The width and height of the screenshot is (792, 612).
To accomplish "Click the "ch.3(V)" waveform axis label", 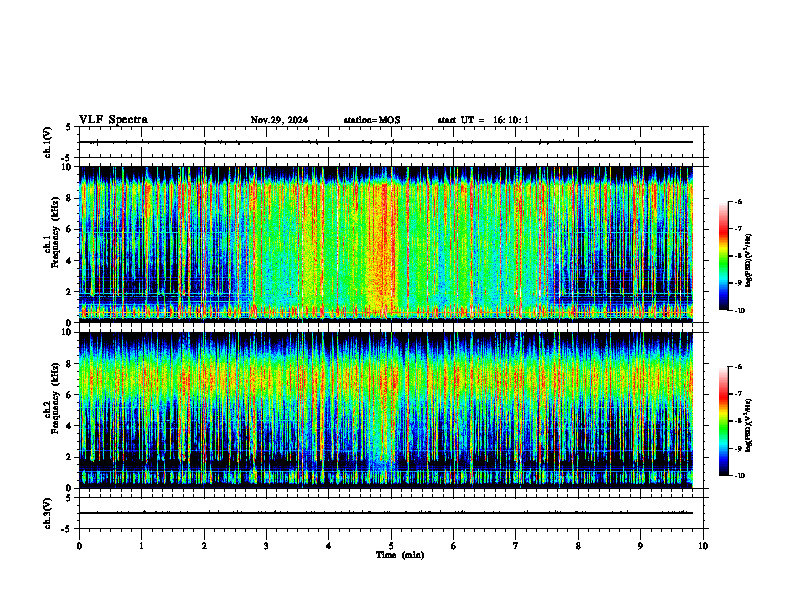I will coord(48,514).
